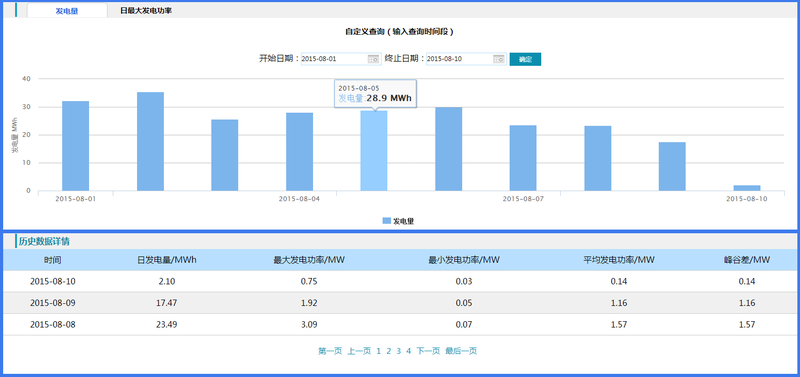This screenshot has width=800, height=377.
Task: Open page 3 in pagination
Action: pos(398,351)
